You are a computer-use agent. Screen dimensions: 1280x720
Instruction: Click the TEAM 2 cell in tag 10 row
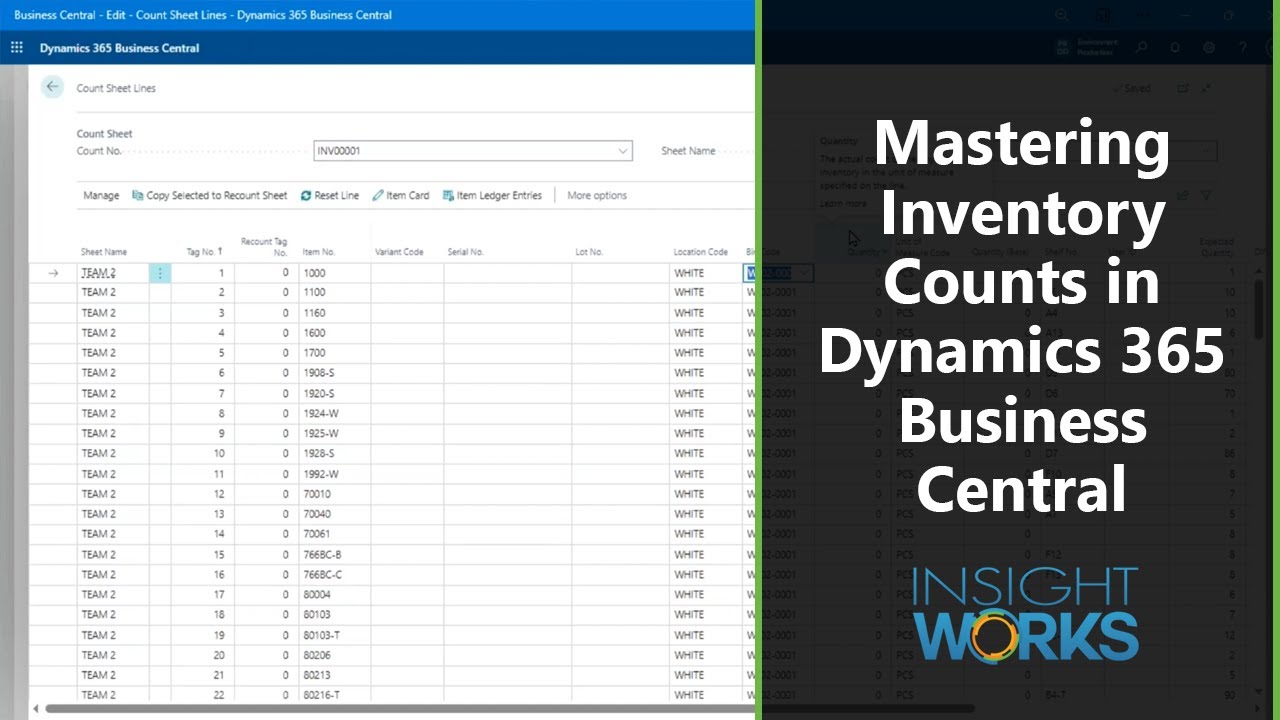click(x=113, y=453)
